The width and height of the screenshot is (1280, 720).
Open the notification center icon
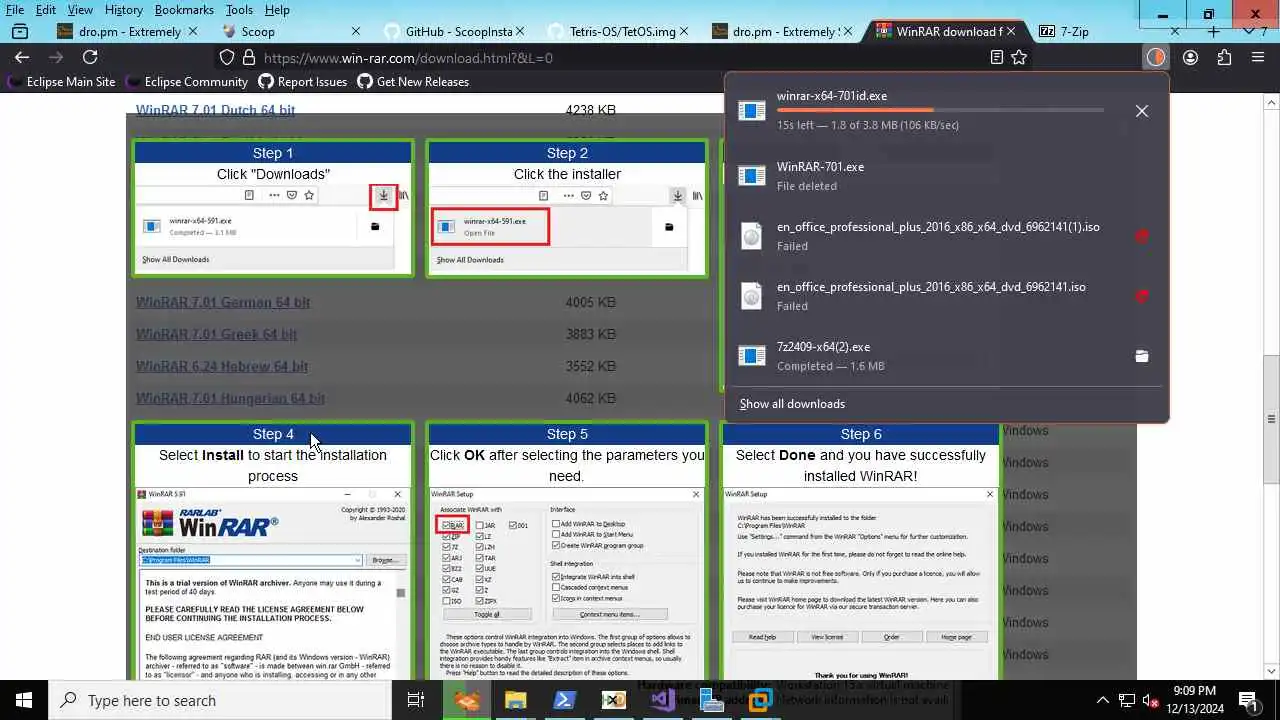click(x=1249, y=700)
